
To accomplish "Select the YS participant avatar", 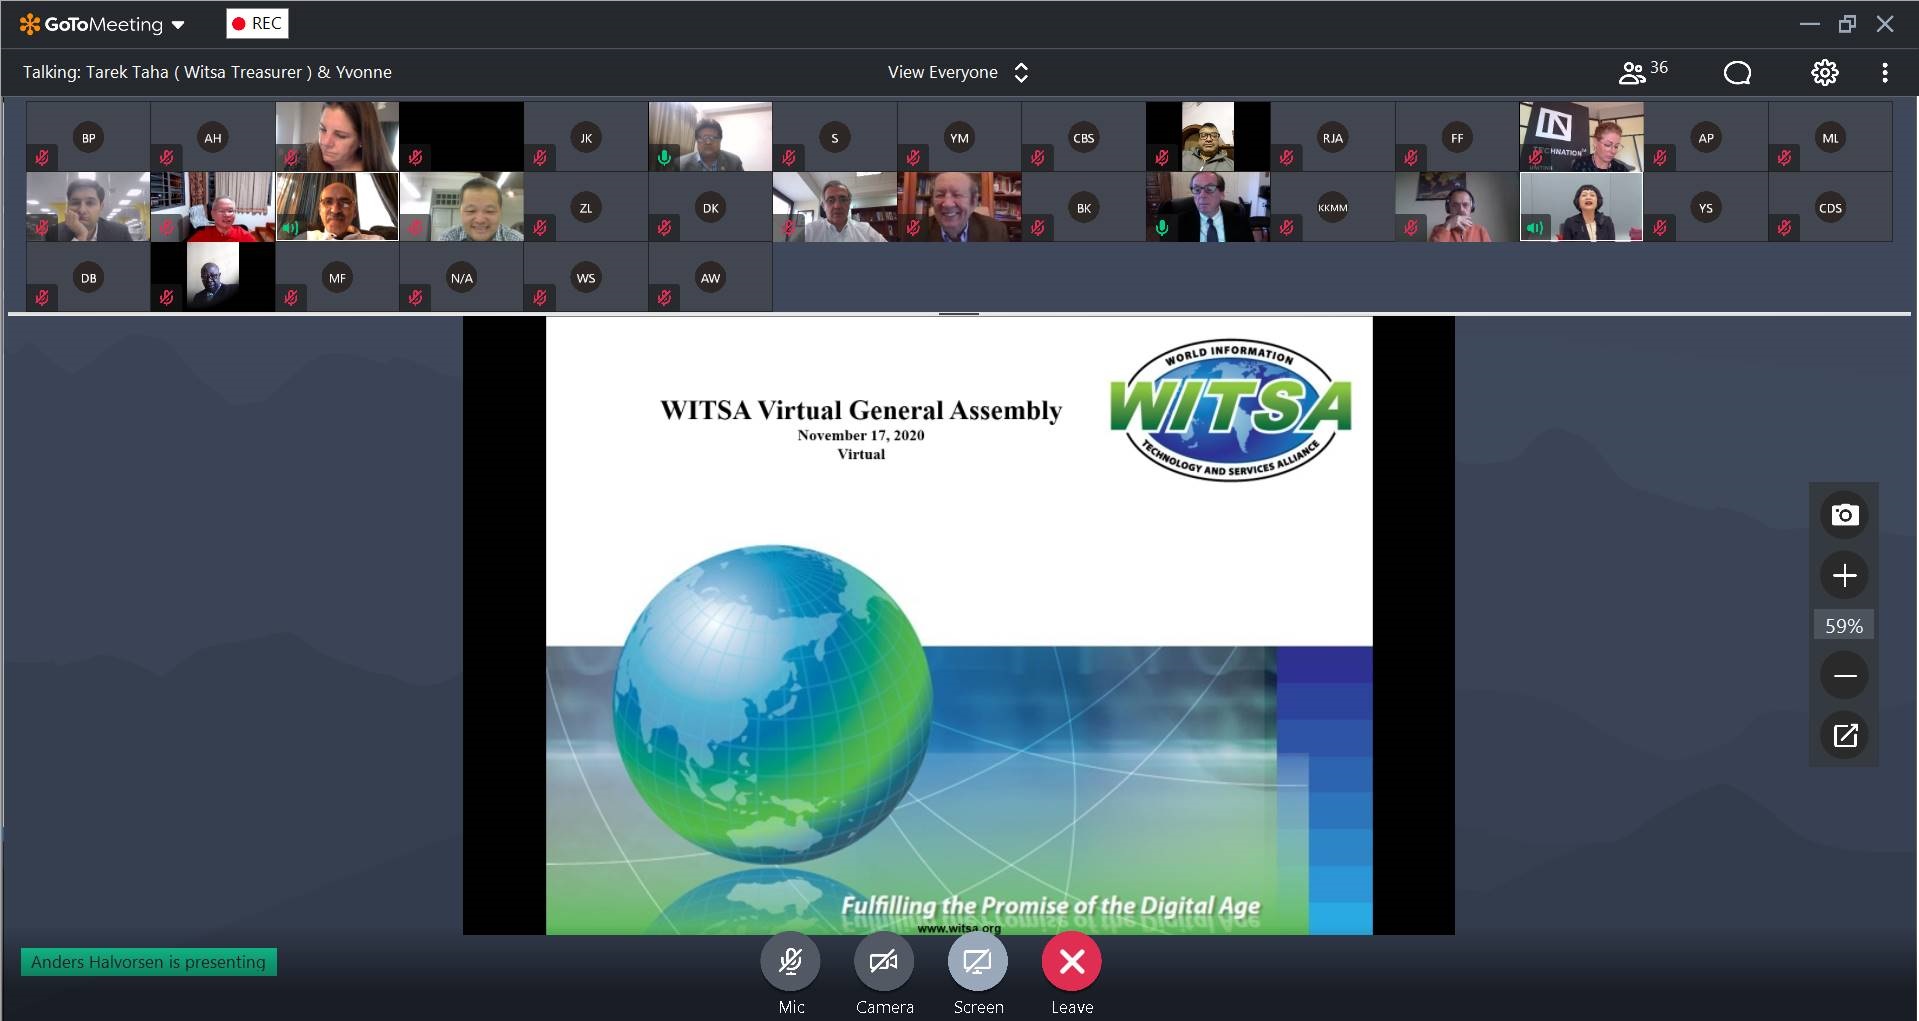I will (x=1706, y=208).
